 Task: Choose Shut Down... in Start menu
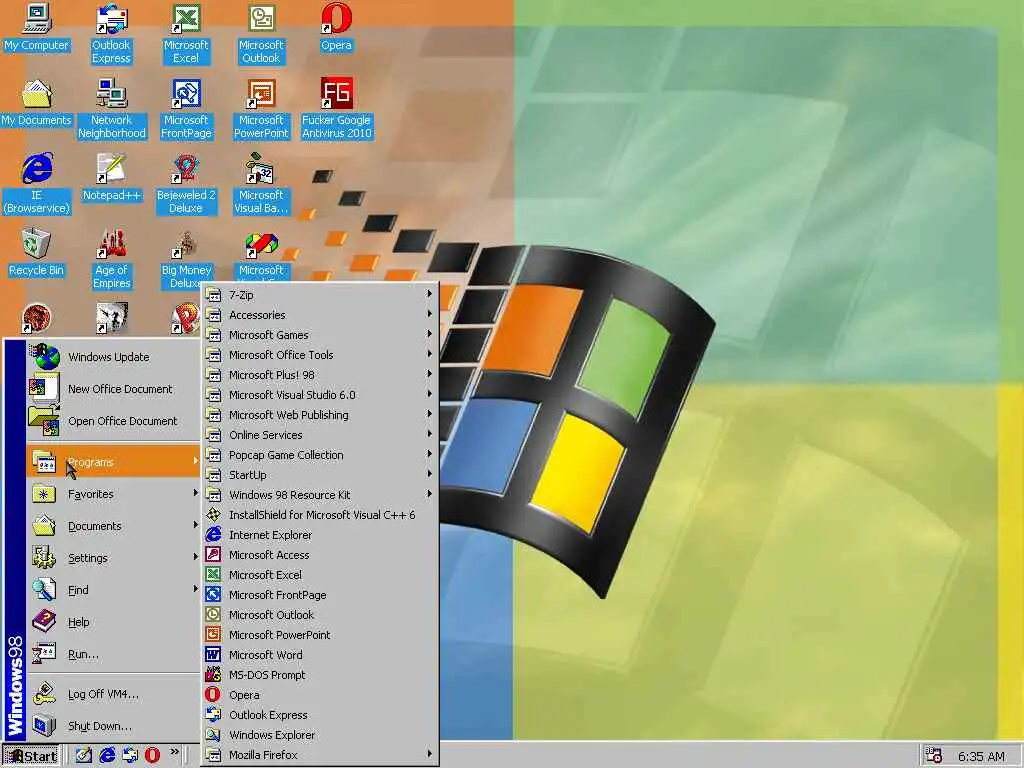click(x=113, y=726)
